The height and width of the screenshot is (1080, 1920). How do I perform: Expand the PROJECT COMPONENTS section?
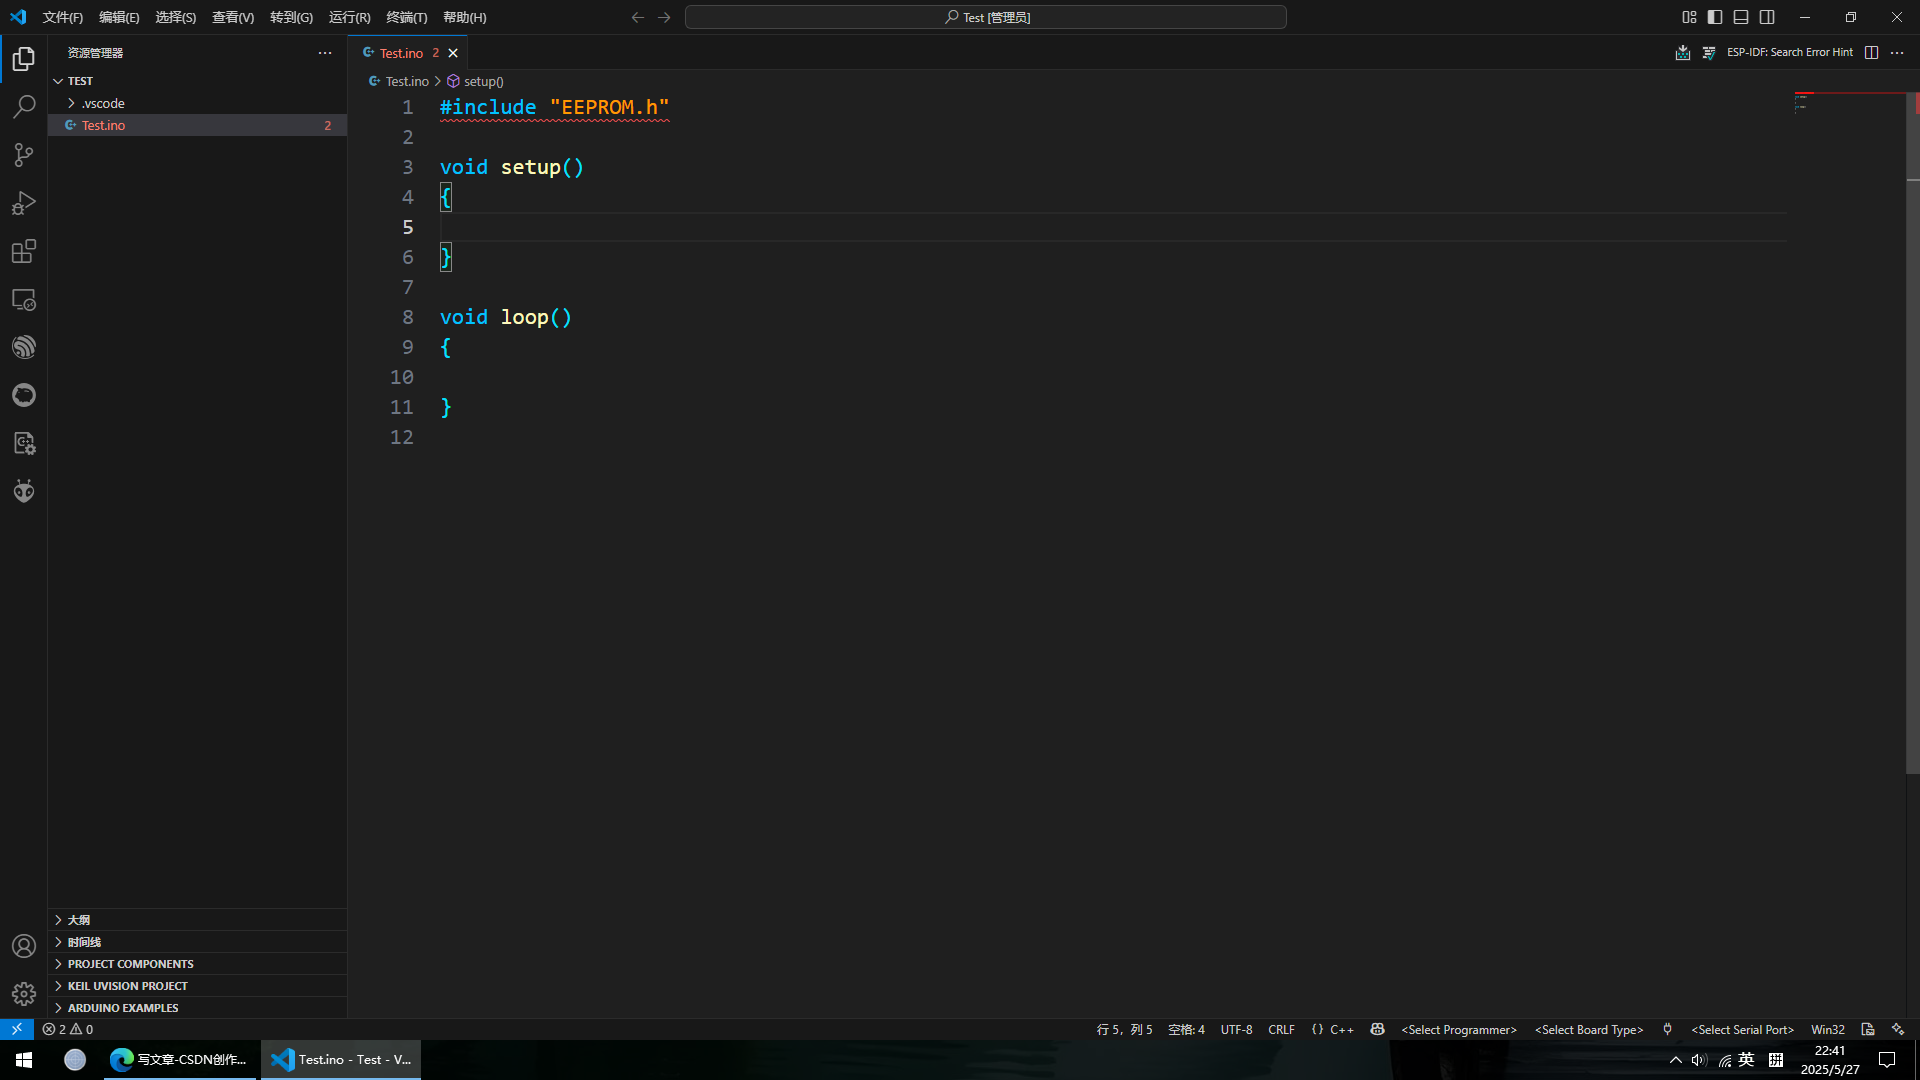coord(130,964)
